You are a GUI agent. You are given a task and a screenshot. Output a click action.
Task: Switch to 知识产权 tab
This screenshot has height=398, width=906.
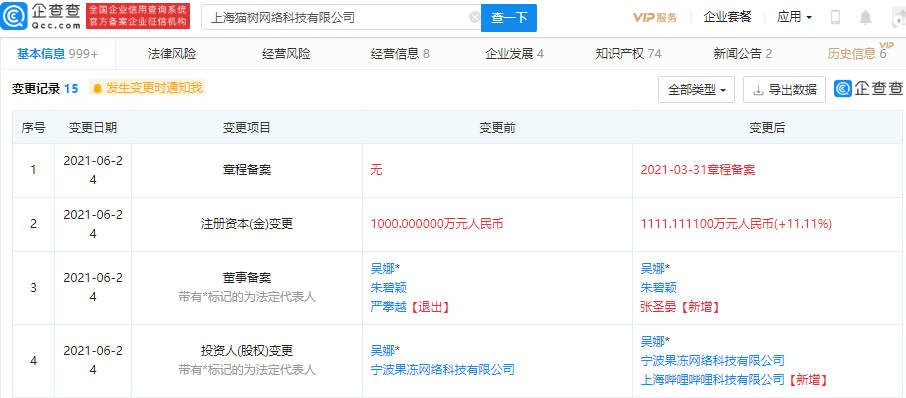pos(629,54)
